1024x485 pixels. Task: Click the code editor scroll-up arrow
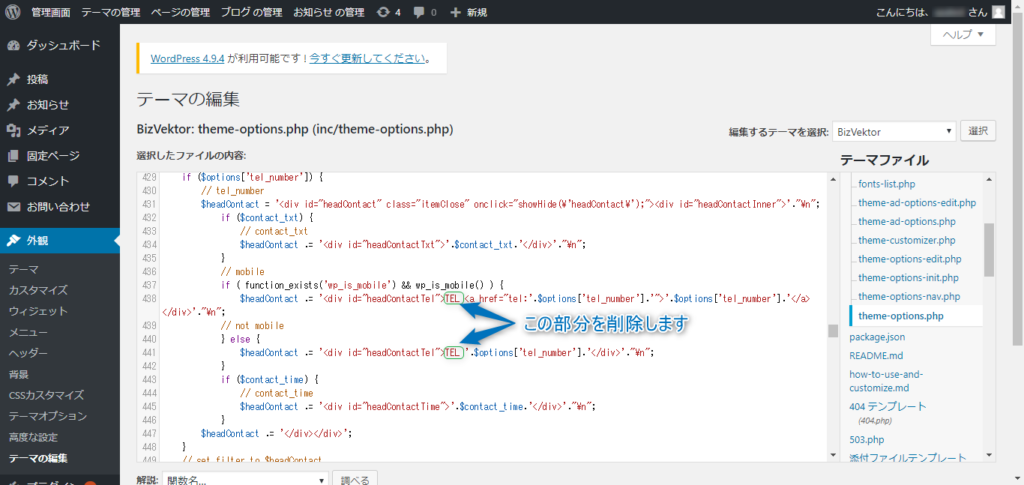pyautogui.click(x=833, y=179)
